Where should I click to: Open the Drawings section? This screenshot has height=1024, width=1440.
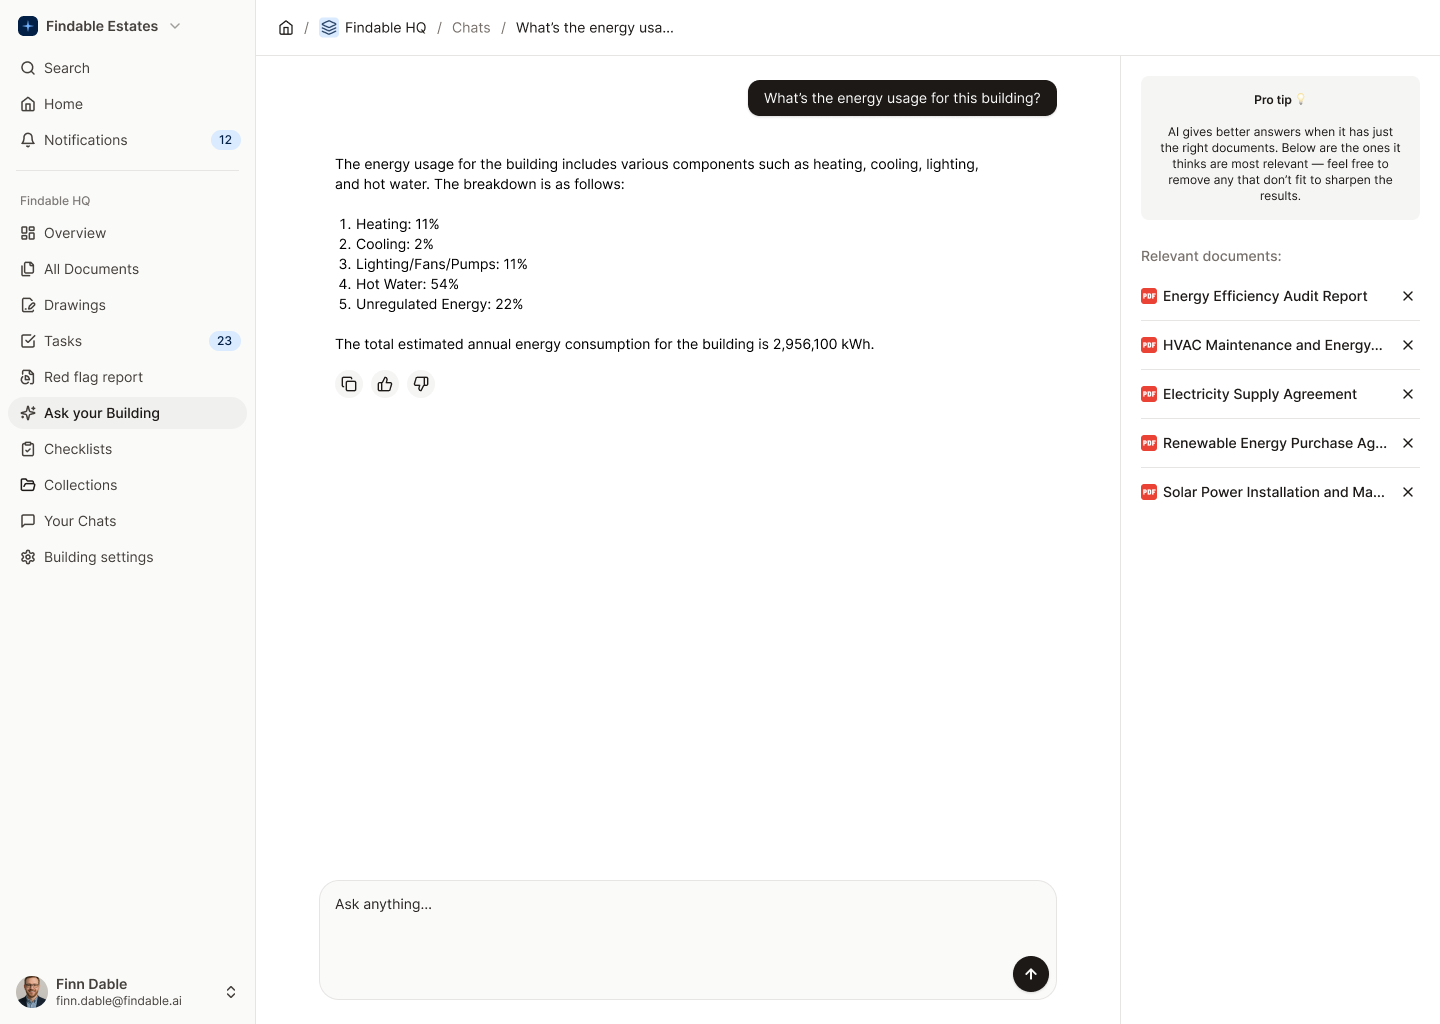(127, 305)
